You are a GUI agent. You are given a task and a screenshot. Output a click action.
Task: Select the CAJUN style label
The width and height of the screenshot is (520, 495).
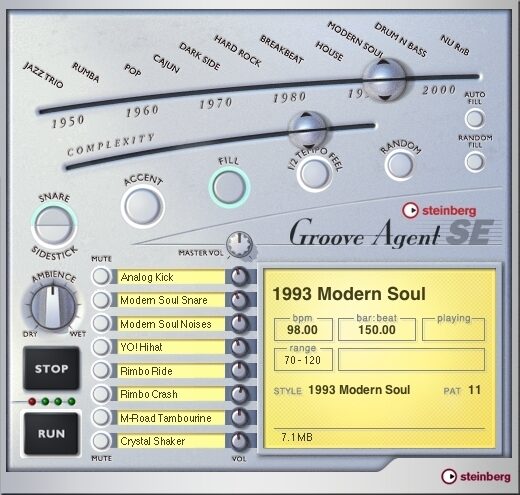[167, 63]
